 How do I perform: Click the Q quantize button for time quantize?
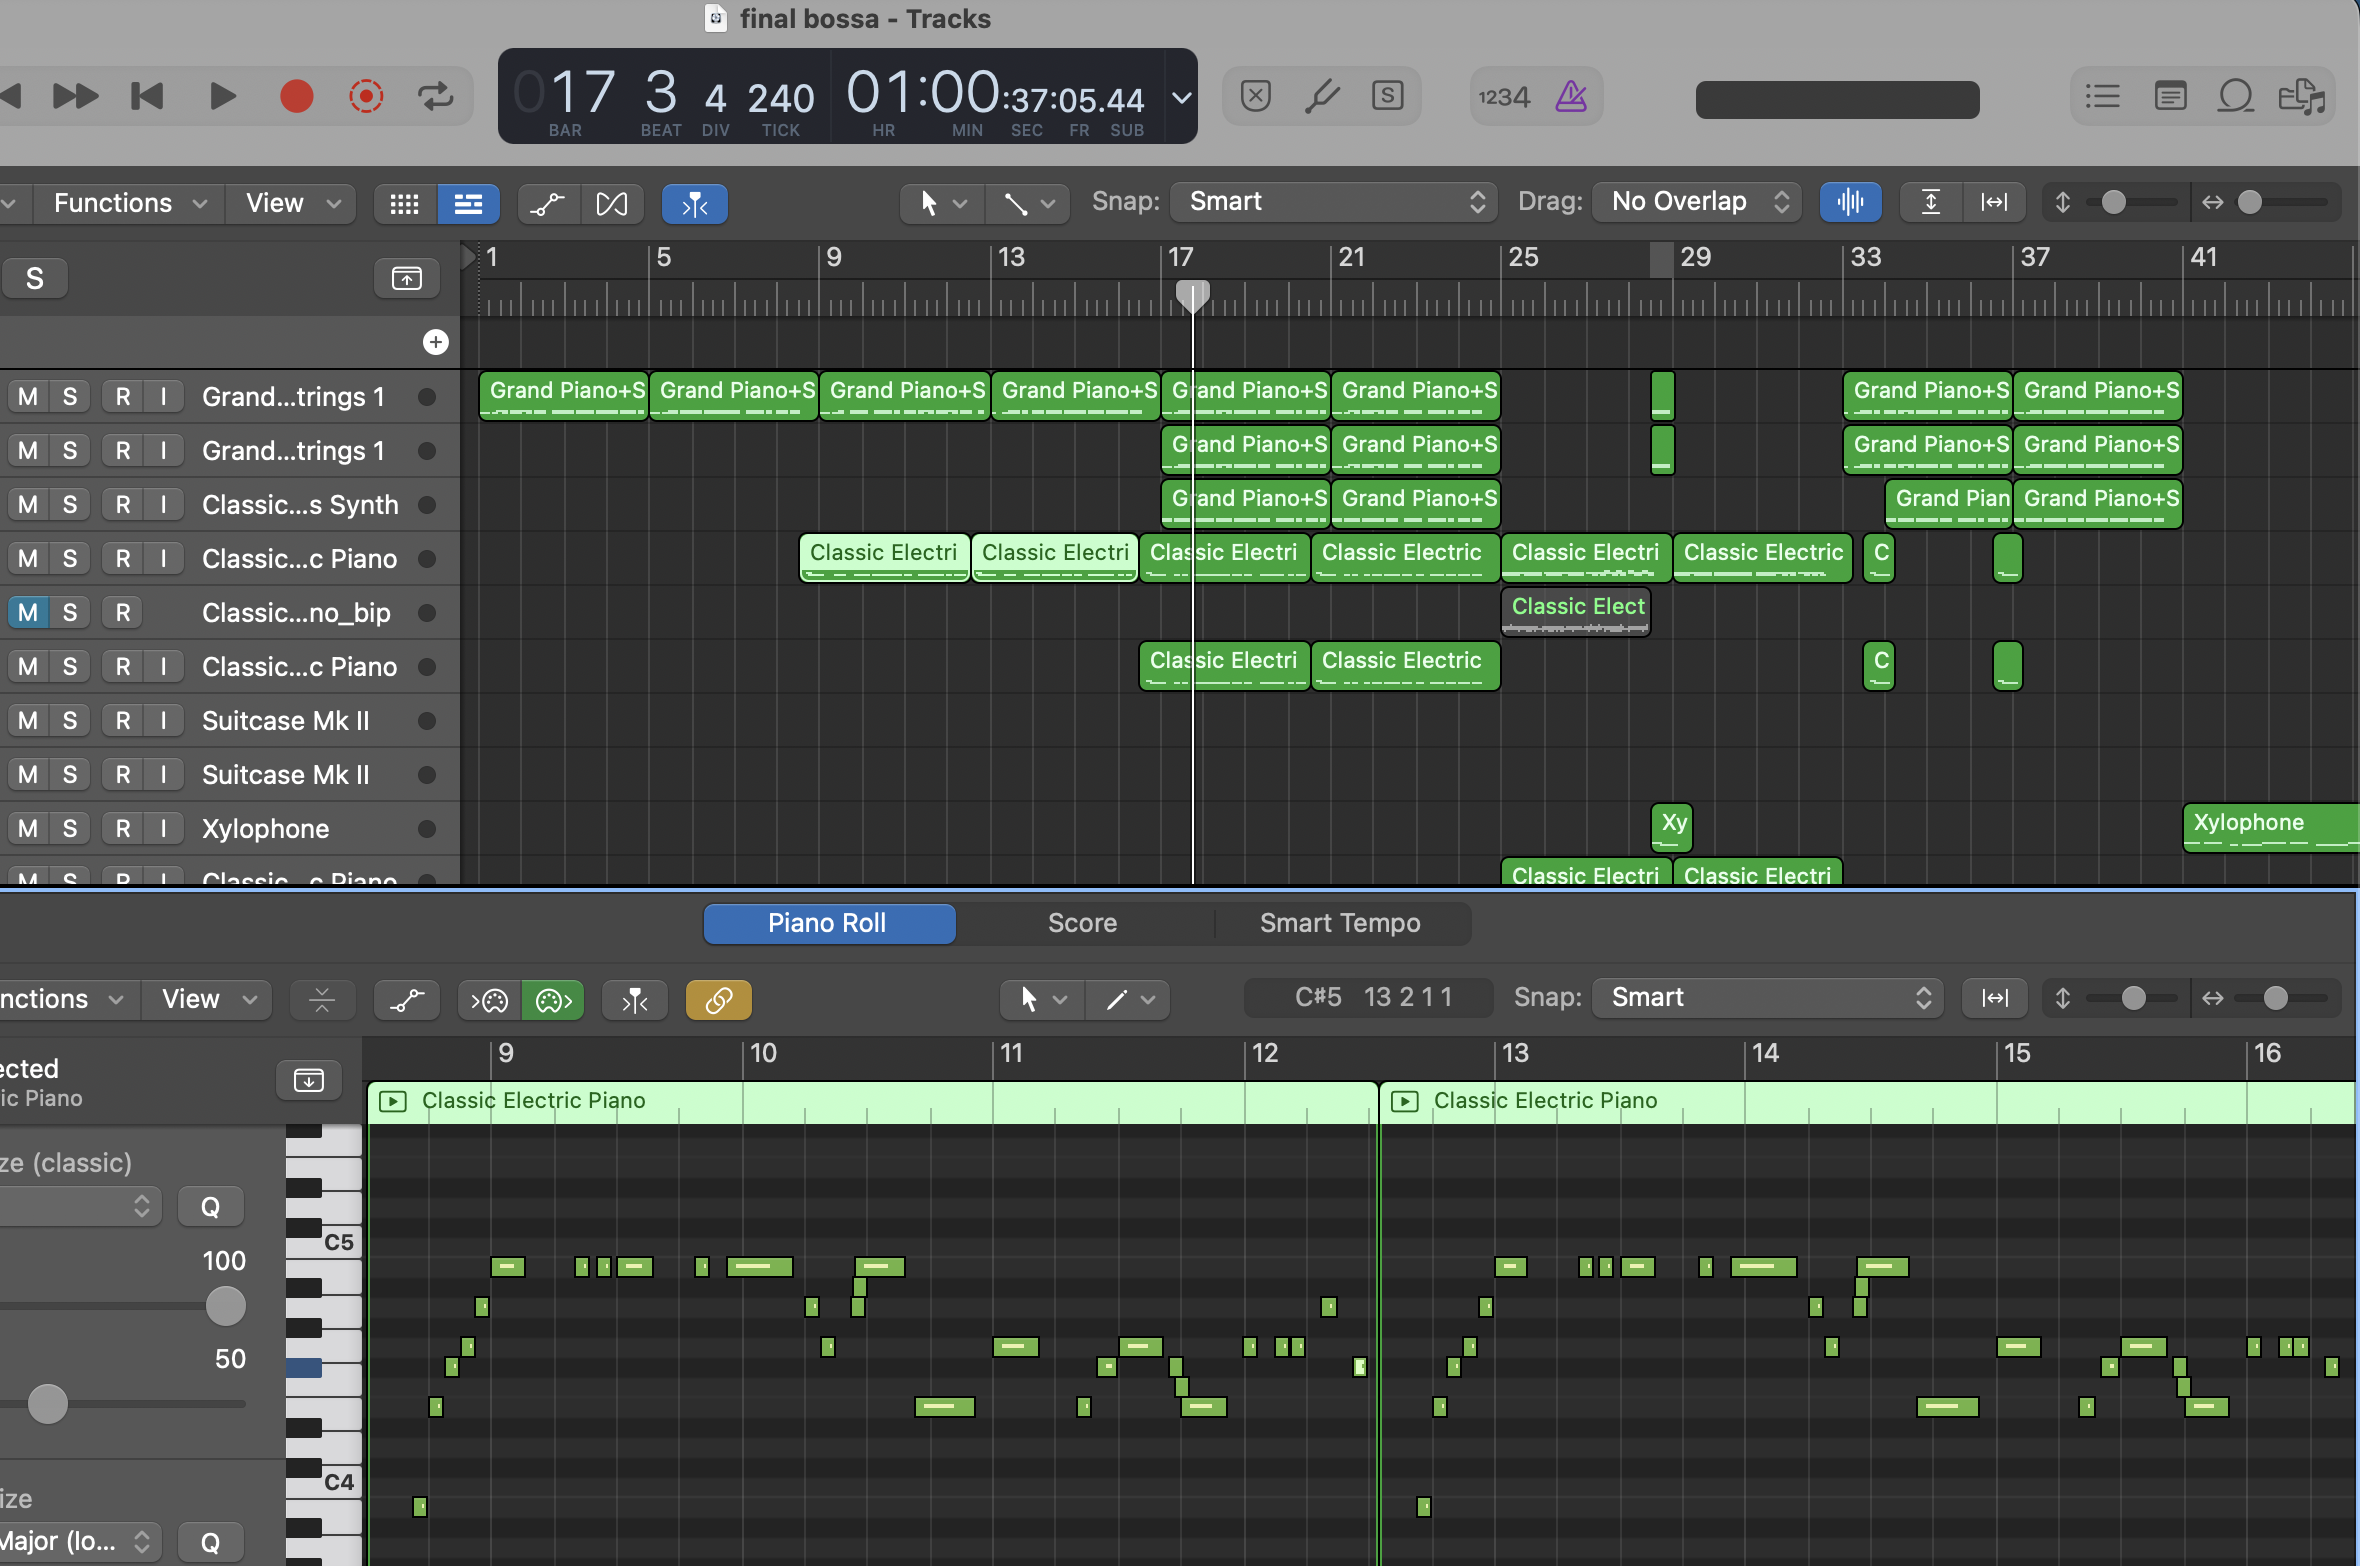(210, 1207)
